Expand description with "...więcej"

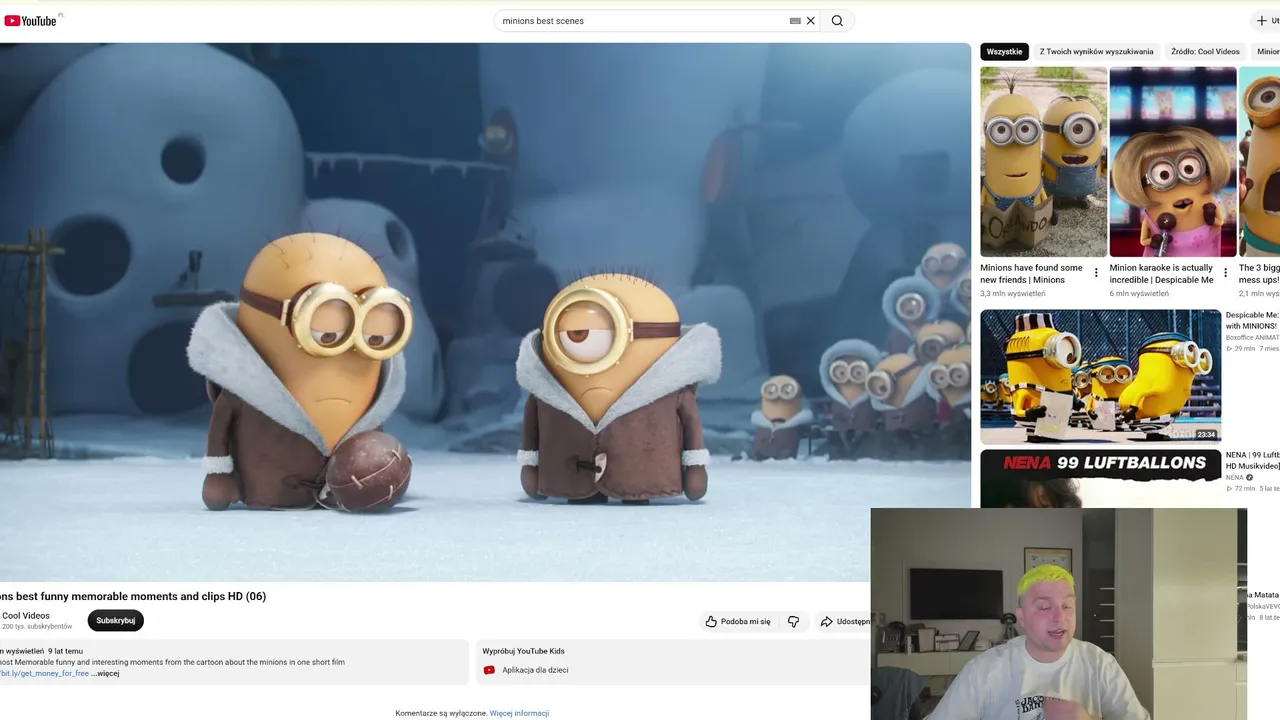(x=106, y=674)
